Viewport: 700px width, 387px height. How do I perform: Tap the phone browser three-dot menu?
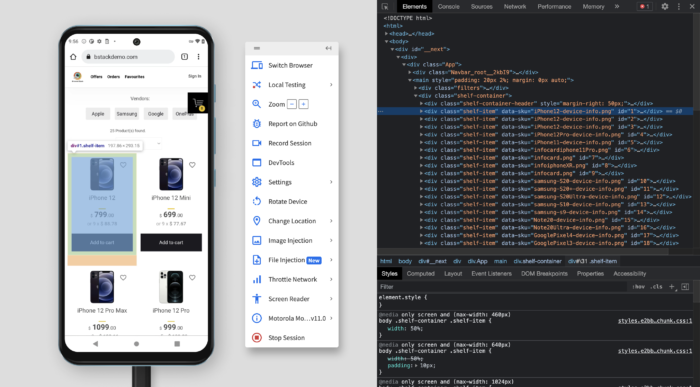(198, 57)
